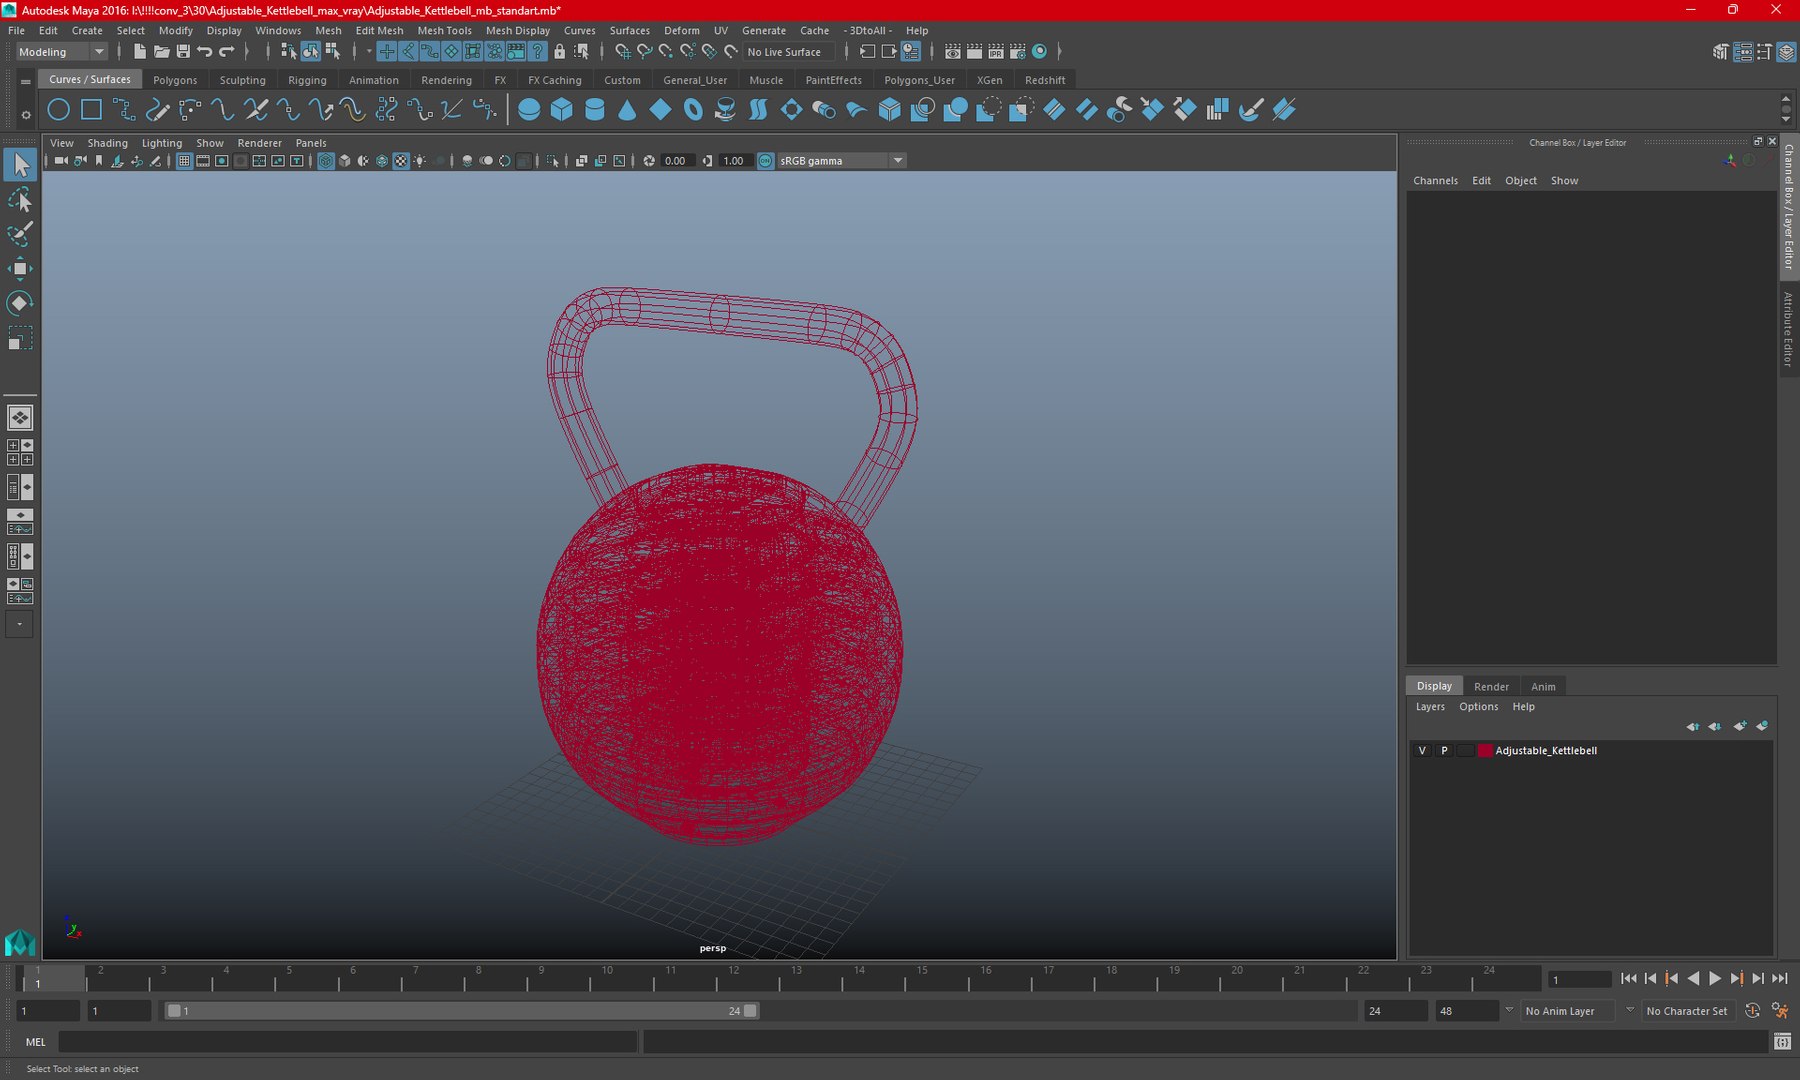Activate the Scale tool in toolbox
The image size is (1800, 1080).
pyautogui.click(x=20, y=338)
